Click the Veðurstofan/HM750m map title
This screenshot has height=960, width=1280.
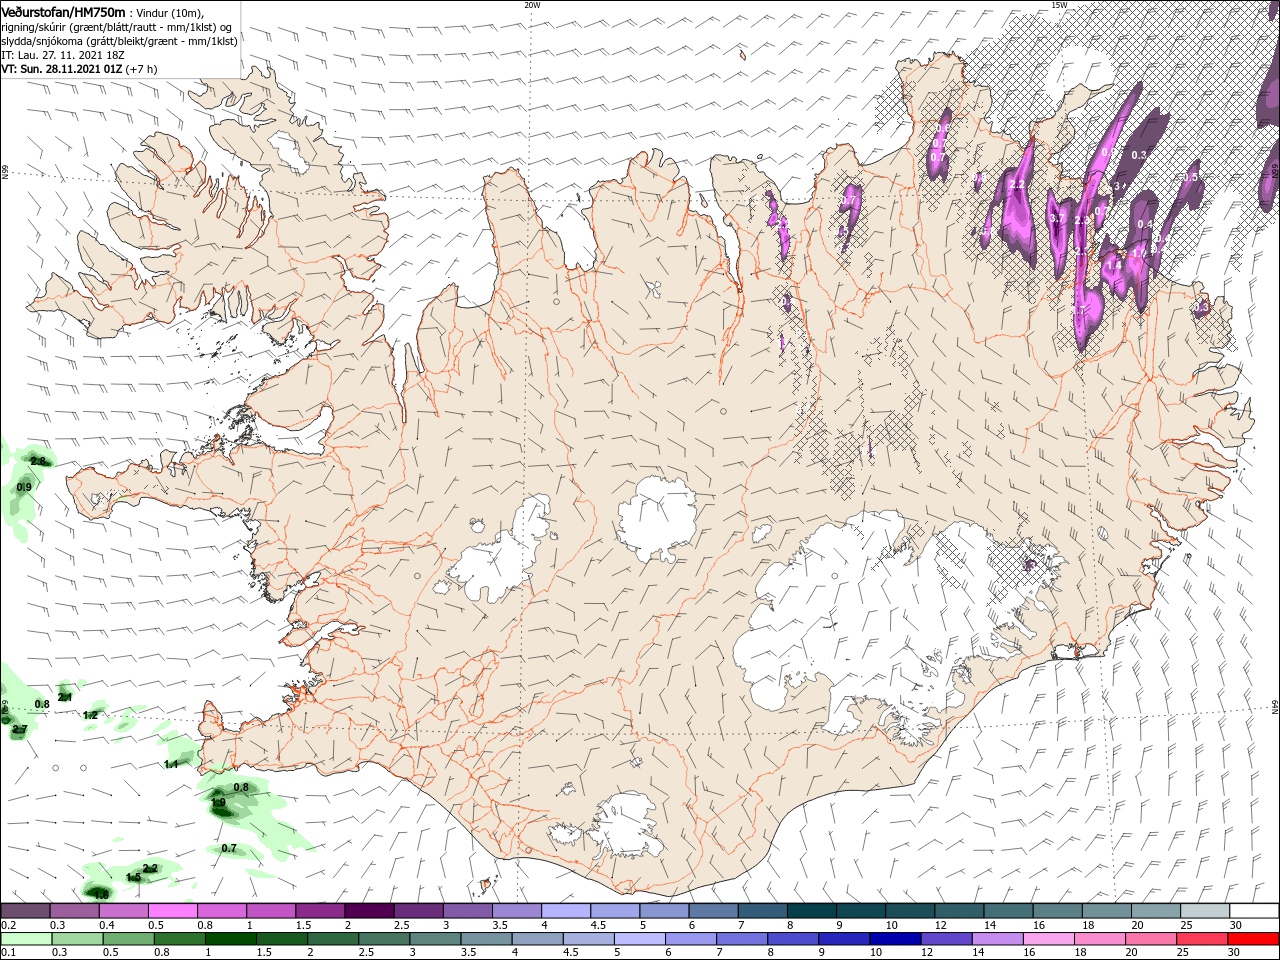(63, 11)
